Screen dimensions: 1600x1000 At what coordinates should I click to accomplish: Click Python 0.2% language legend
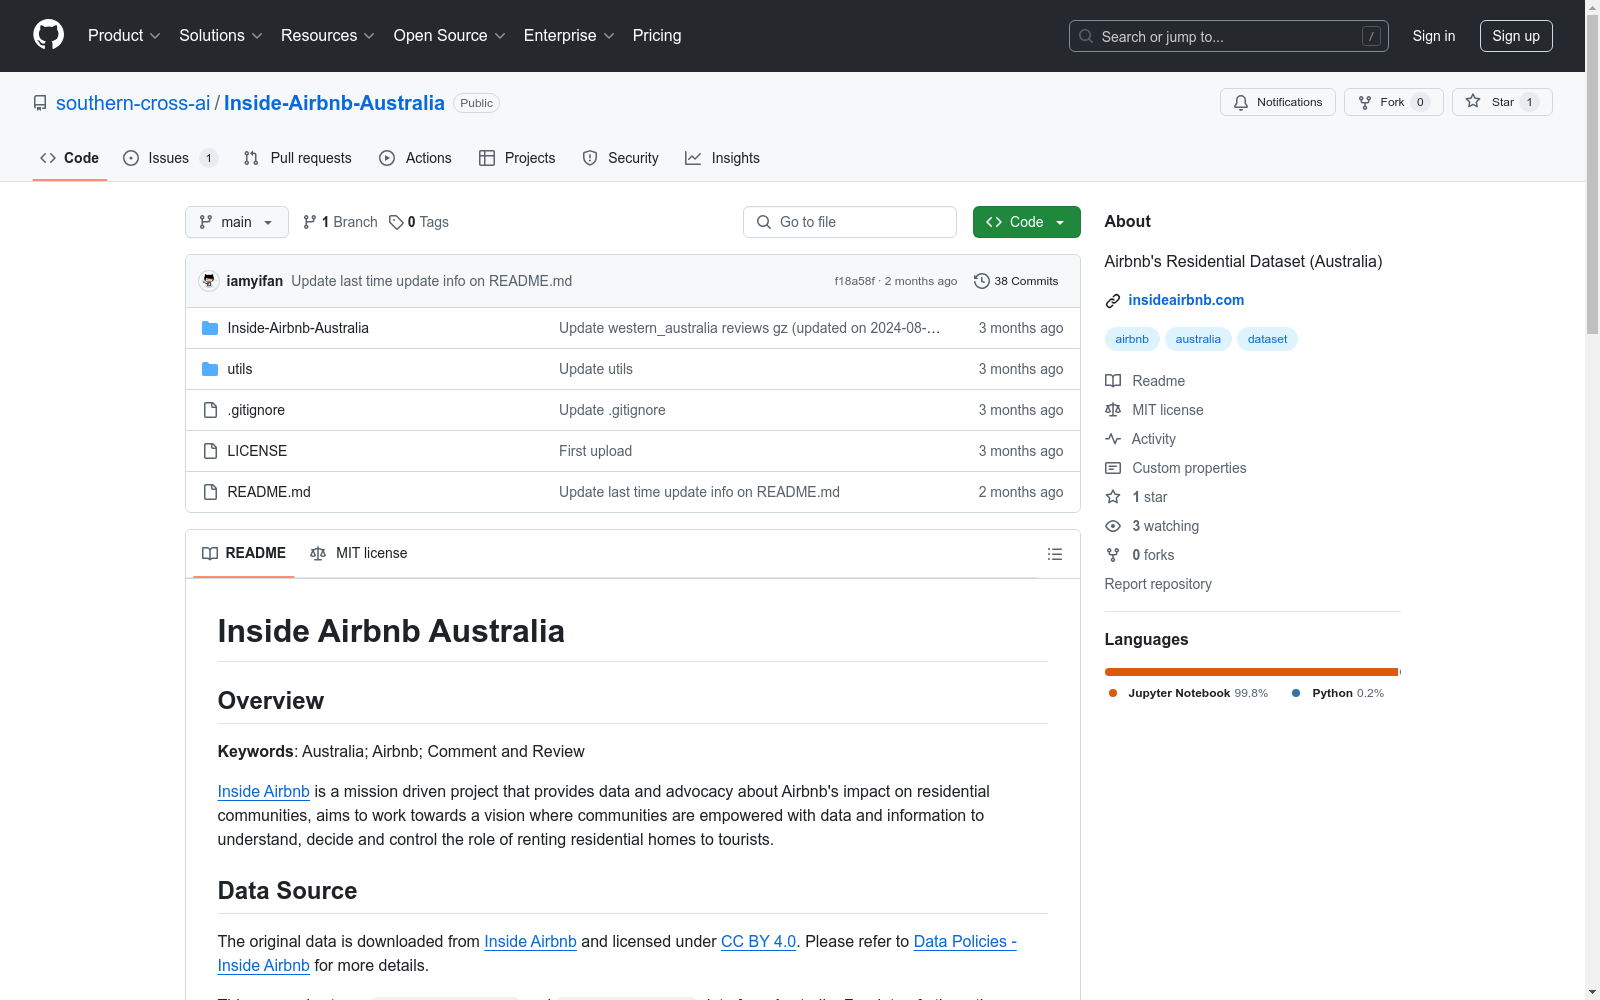click(1338, 693)
